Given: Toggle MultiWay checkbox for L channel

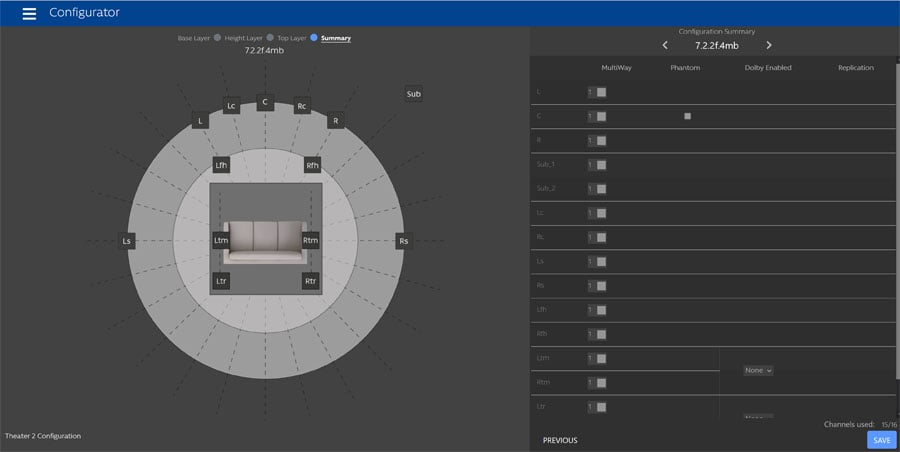Looking at the screenshot, I should tap(601, 92).
